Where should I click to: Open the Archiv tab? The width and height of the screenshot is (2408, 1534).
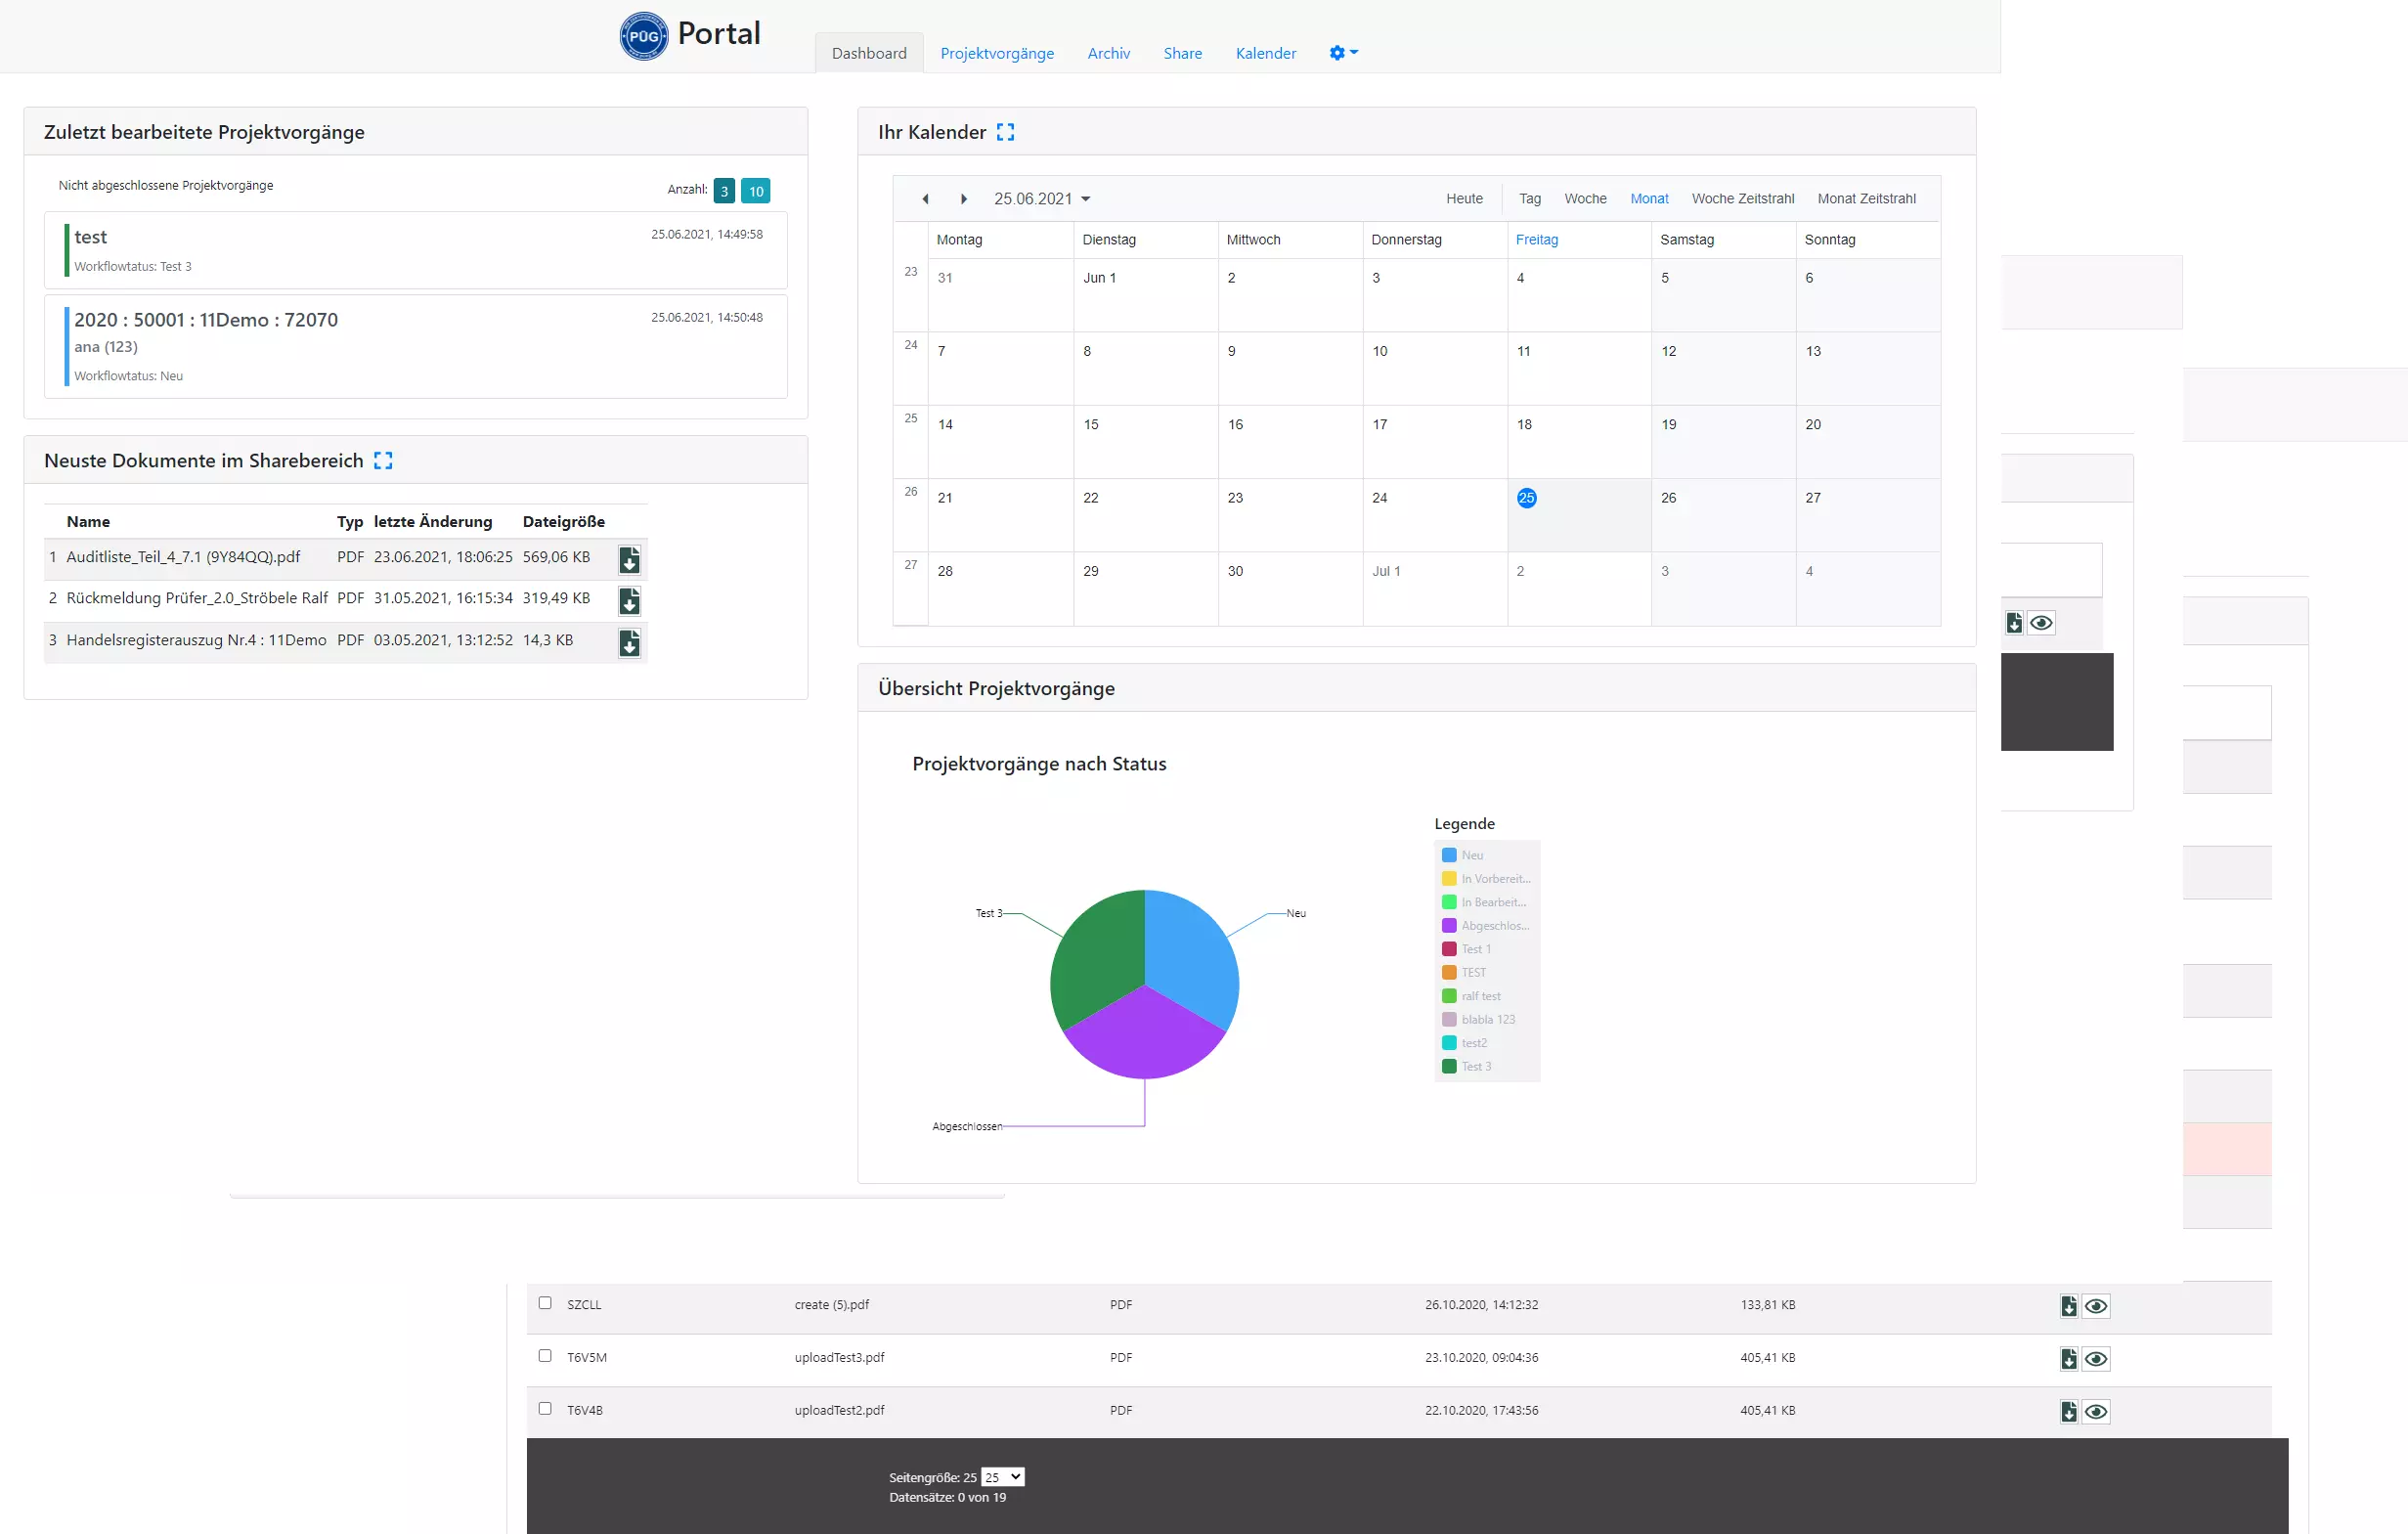point(1108,53)
